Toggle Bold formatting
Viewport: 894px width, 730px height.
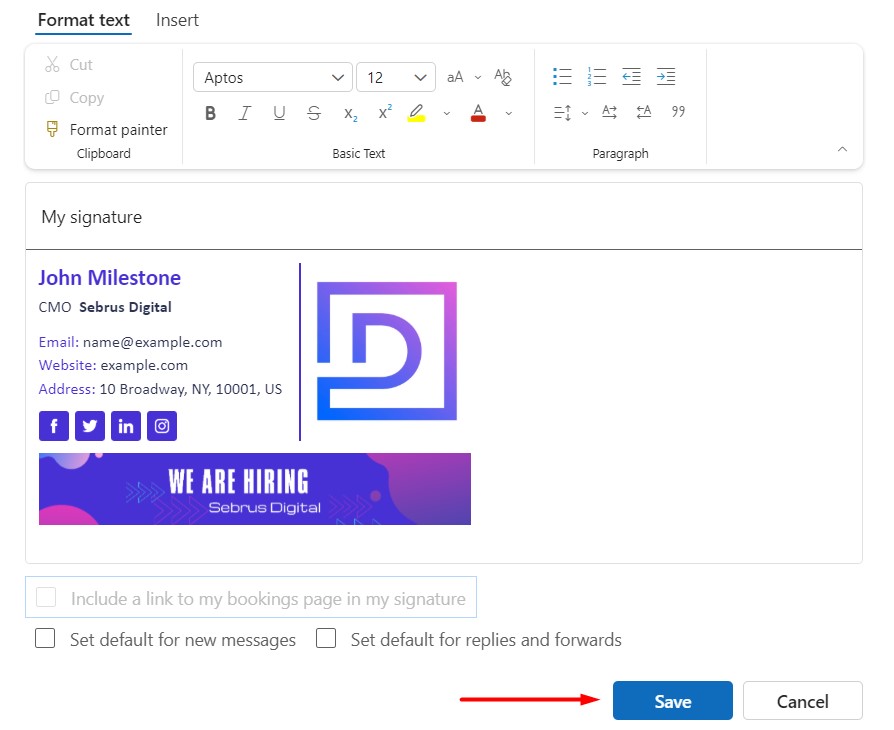[210, 113]
